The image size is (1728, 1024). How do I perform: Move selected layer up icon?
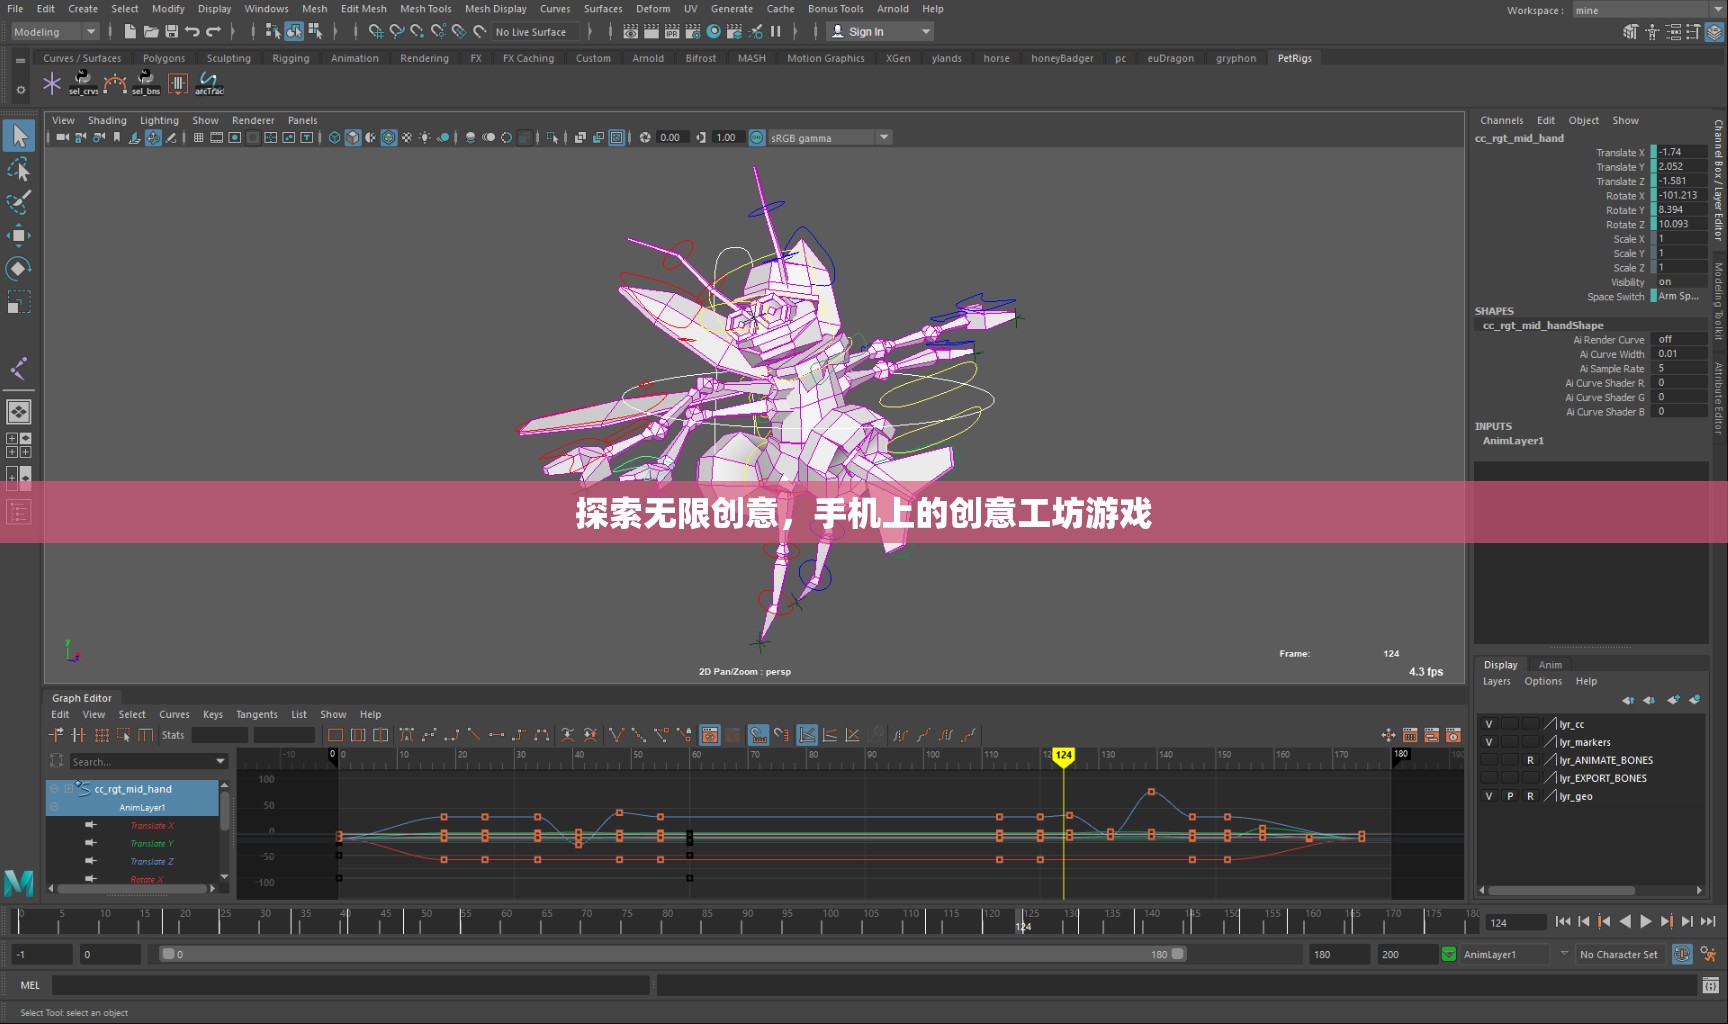click(x=1628, y=700)
